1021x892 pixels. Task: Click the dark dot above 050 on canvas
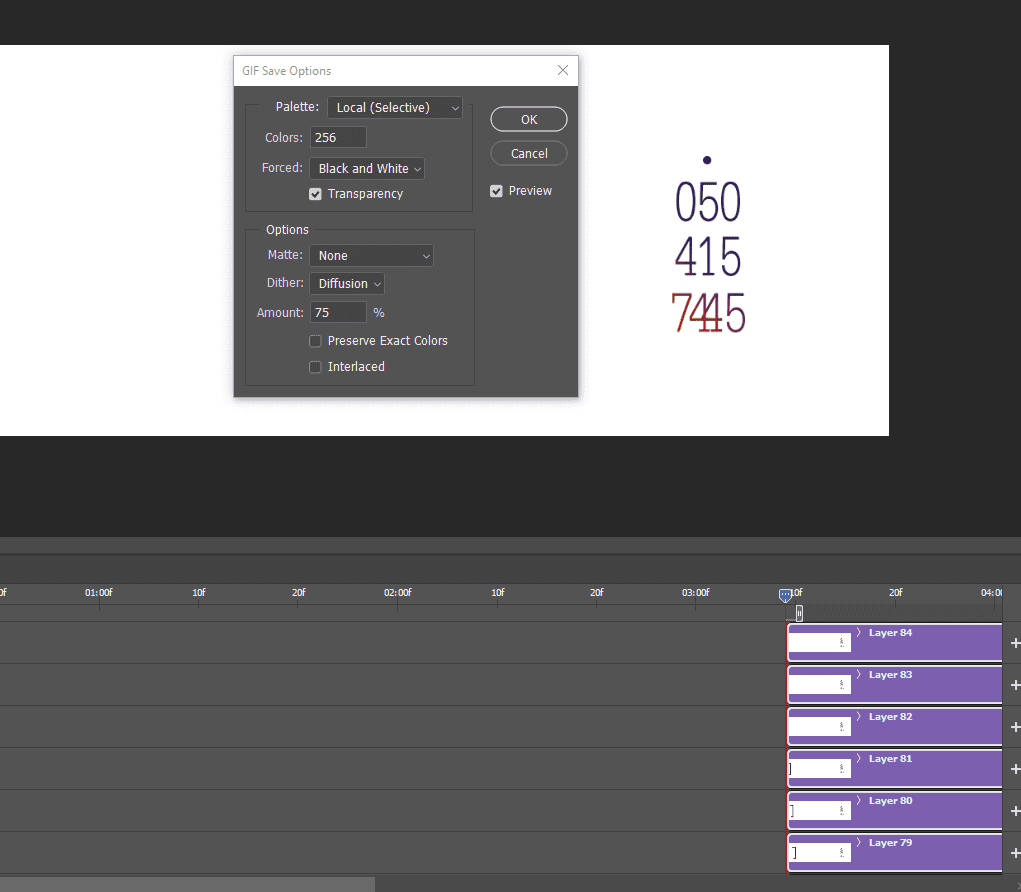(x=707, y=160)
